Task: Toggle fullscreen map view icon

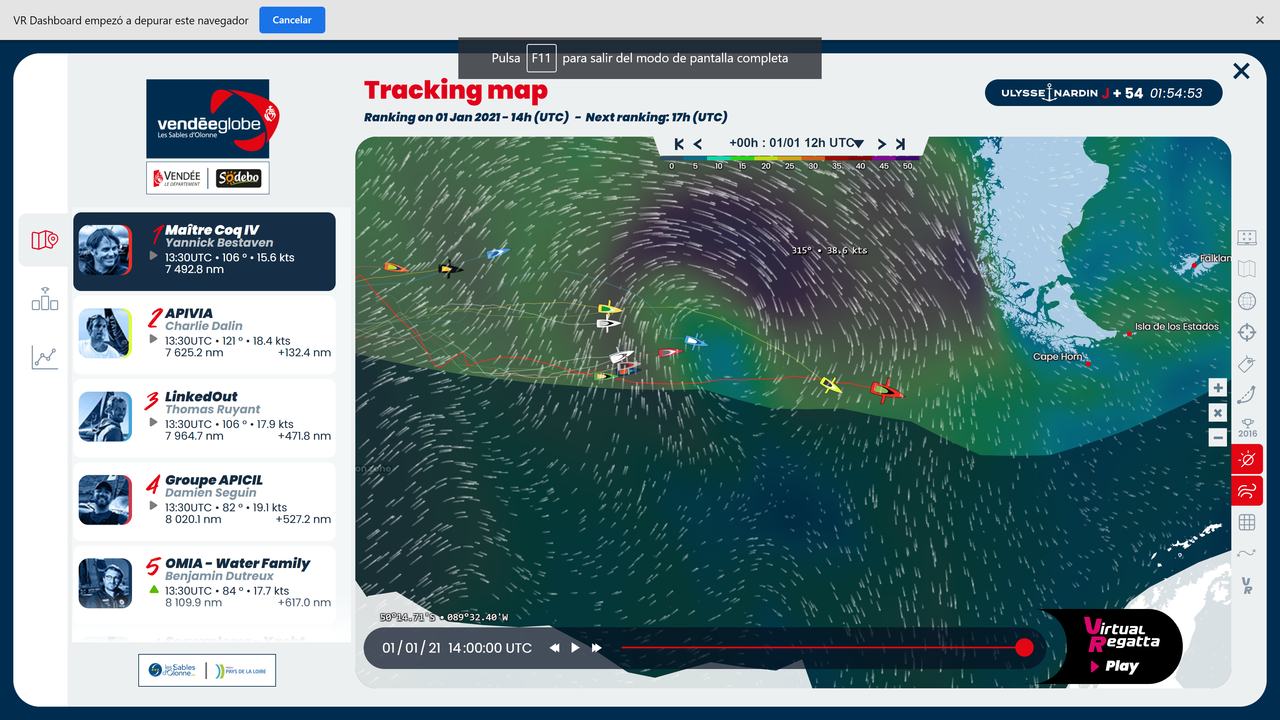Action: coord(1246,238)
